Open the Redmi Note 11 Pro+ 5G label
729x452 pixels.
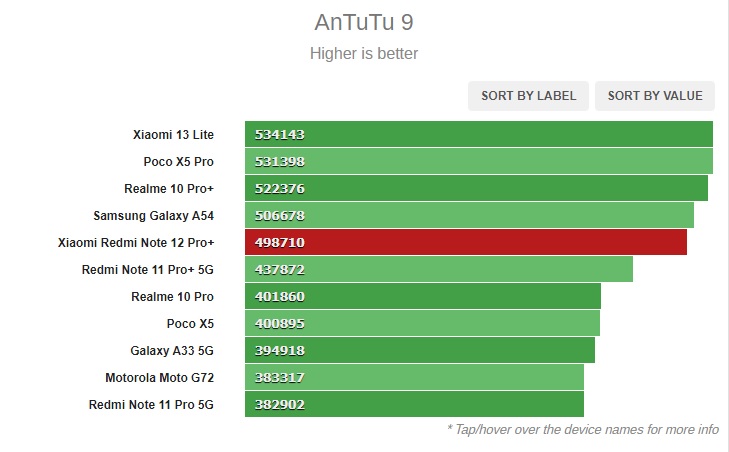[147, 270]
